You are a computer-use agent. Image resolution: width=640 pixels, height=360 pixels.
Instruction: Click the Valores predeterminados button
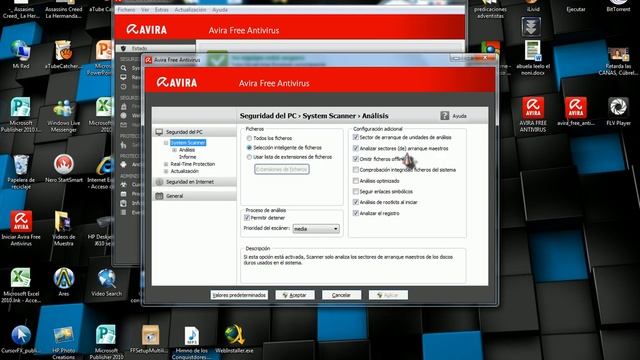(x=239, y=295)
